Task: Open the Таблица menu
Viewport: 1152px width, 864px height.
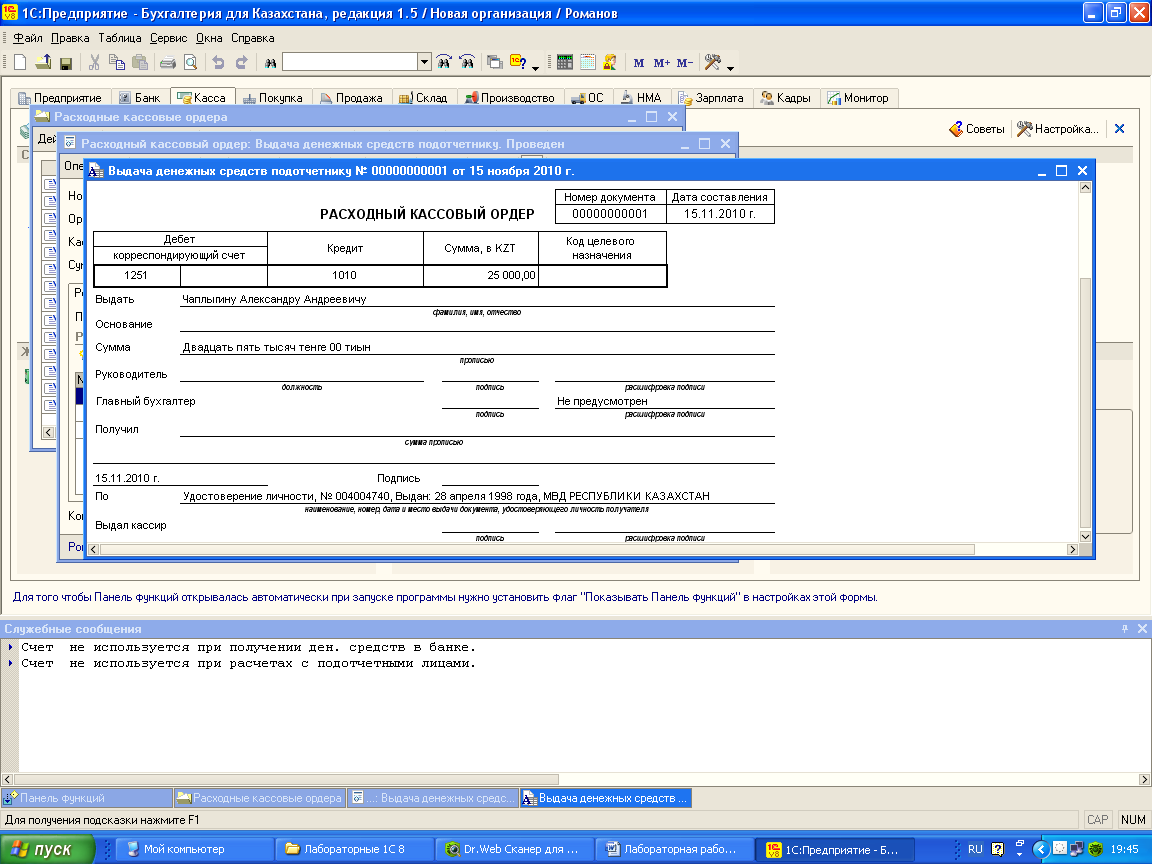Action: 120,38
